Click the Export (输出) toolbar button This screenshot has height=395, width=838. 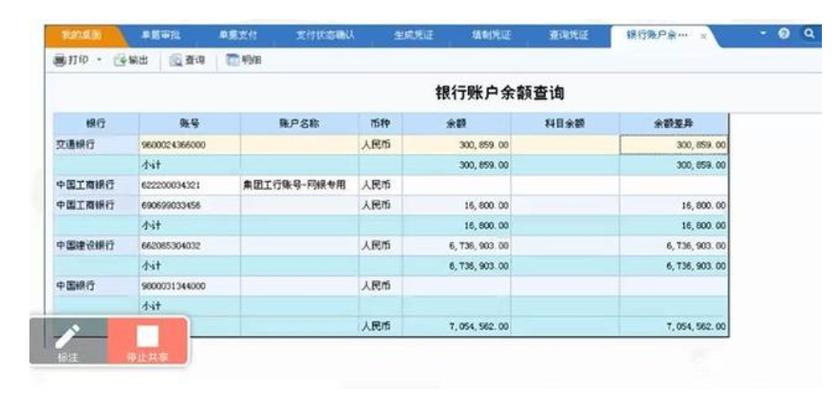131,60
